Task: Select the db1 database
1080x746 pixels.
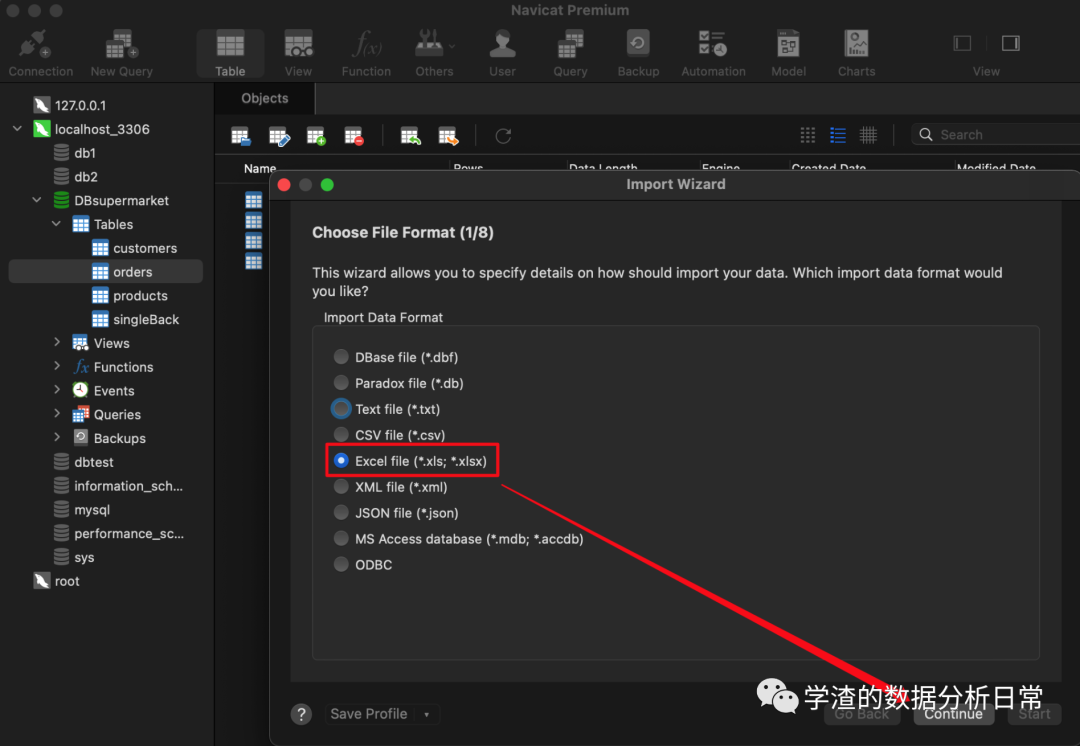Action: 74,153
